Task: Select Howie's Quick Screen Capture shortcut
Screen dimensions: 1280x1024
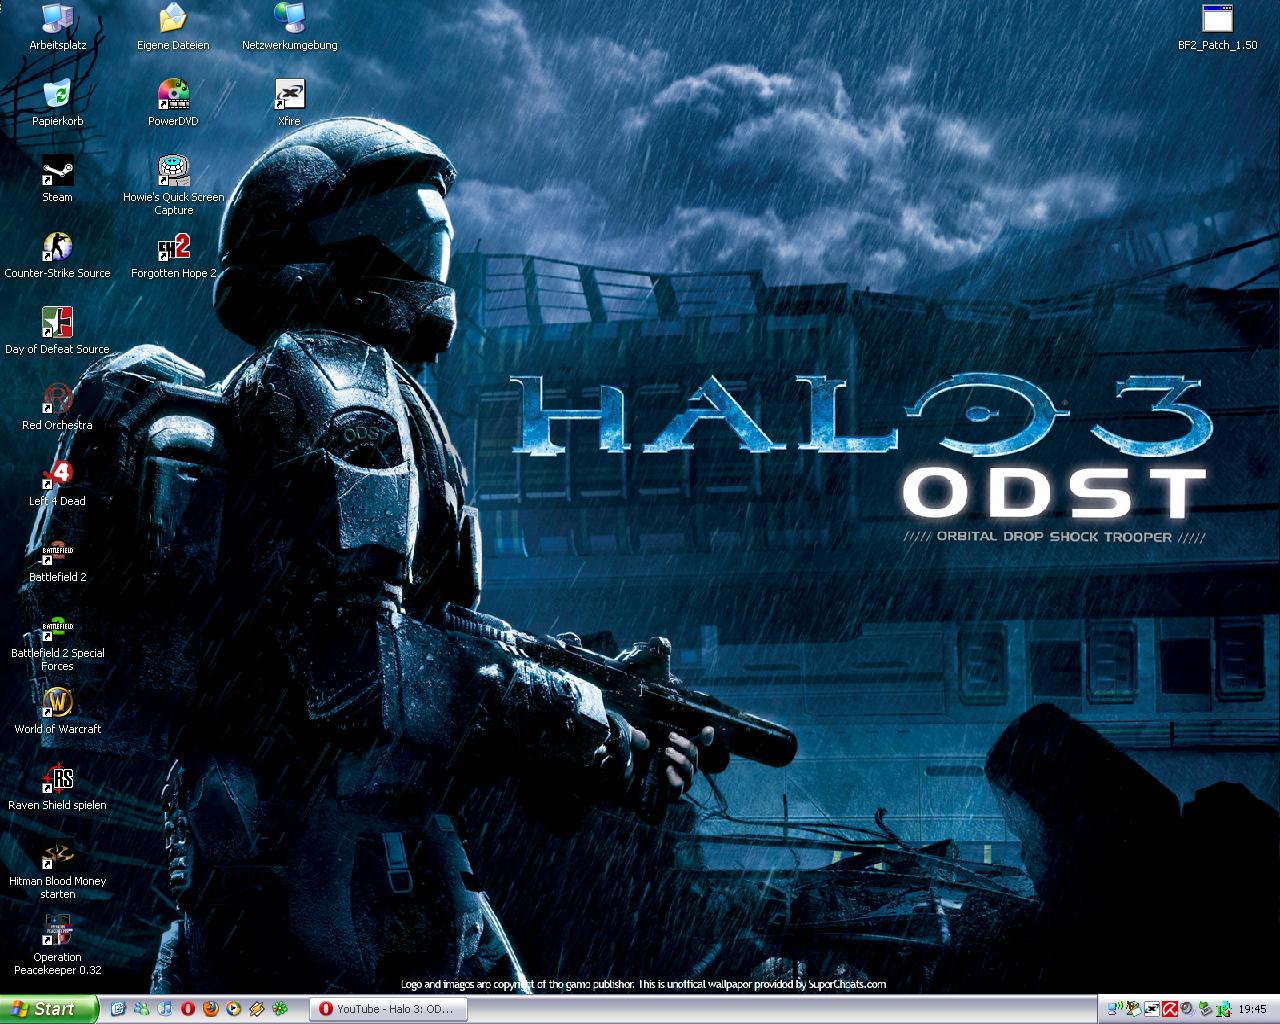Action: (x=173, y=173)
